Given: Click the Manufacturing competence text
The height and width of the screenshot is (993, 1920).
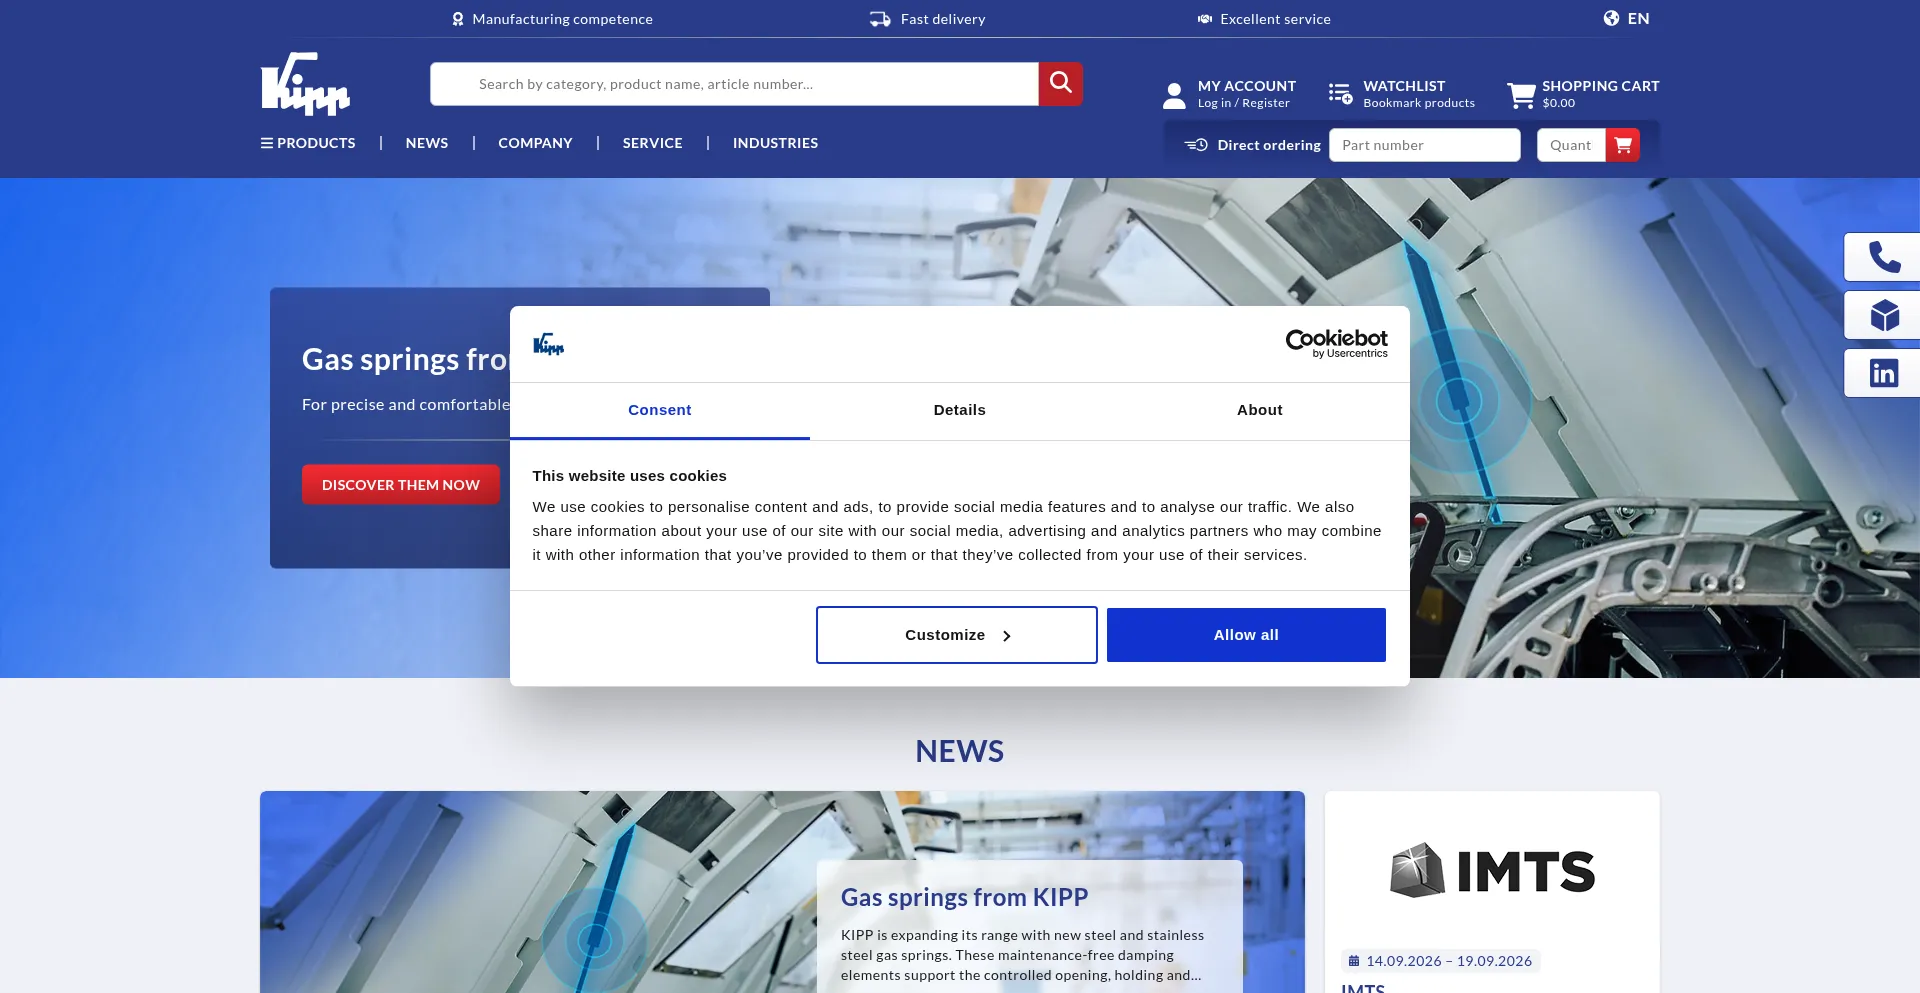Looking at the screenshot, I should (562, 19).
